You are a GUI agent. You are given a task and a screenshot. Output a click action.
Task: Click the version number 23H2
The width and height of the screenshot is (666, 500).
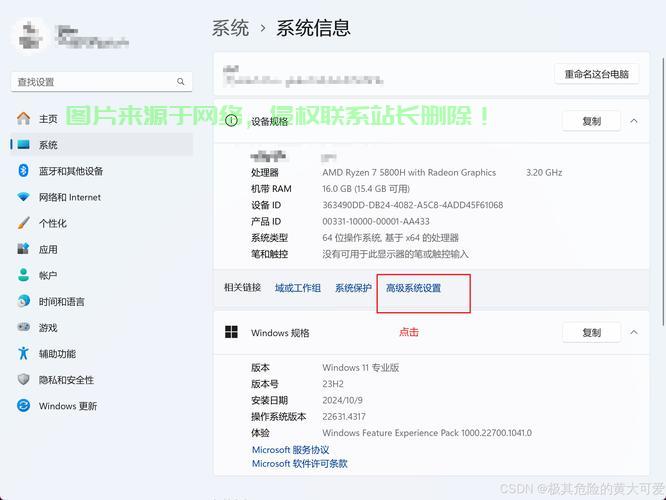[x=333, y=384]
